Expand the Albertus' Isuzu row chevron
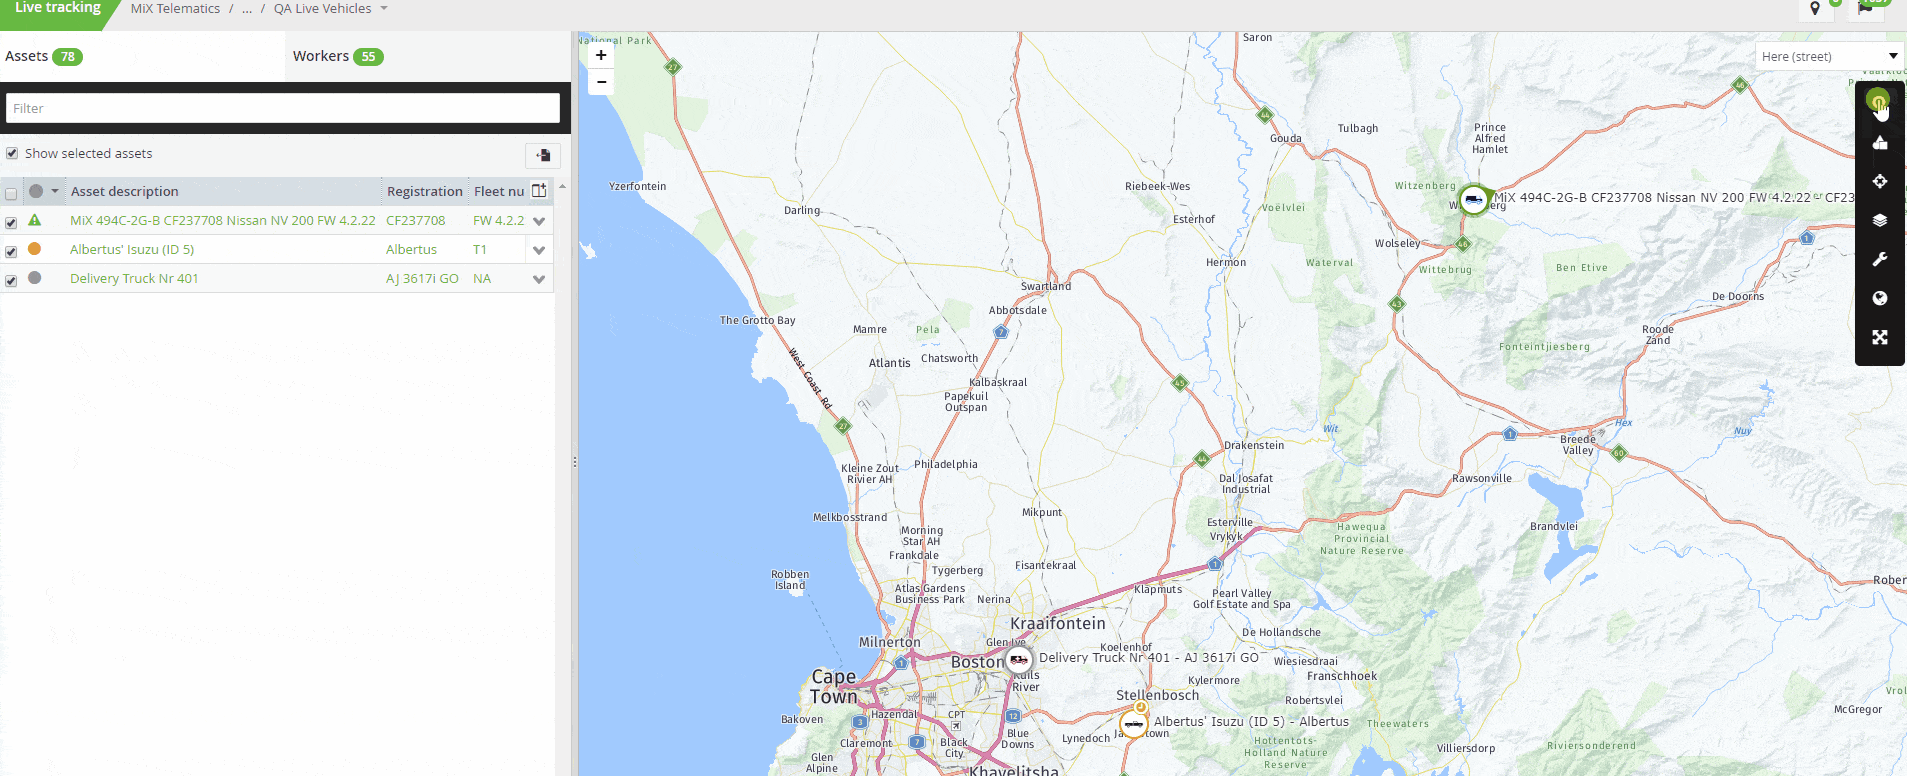Viewport: 1907px width, 776px height. 539,250
